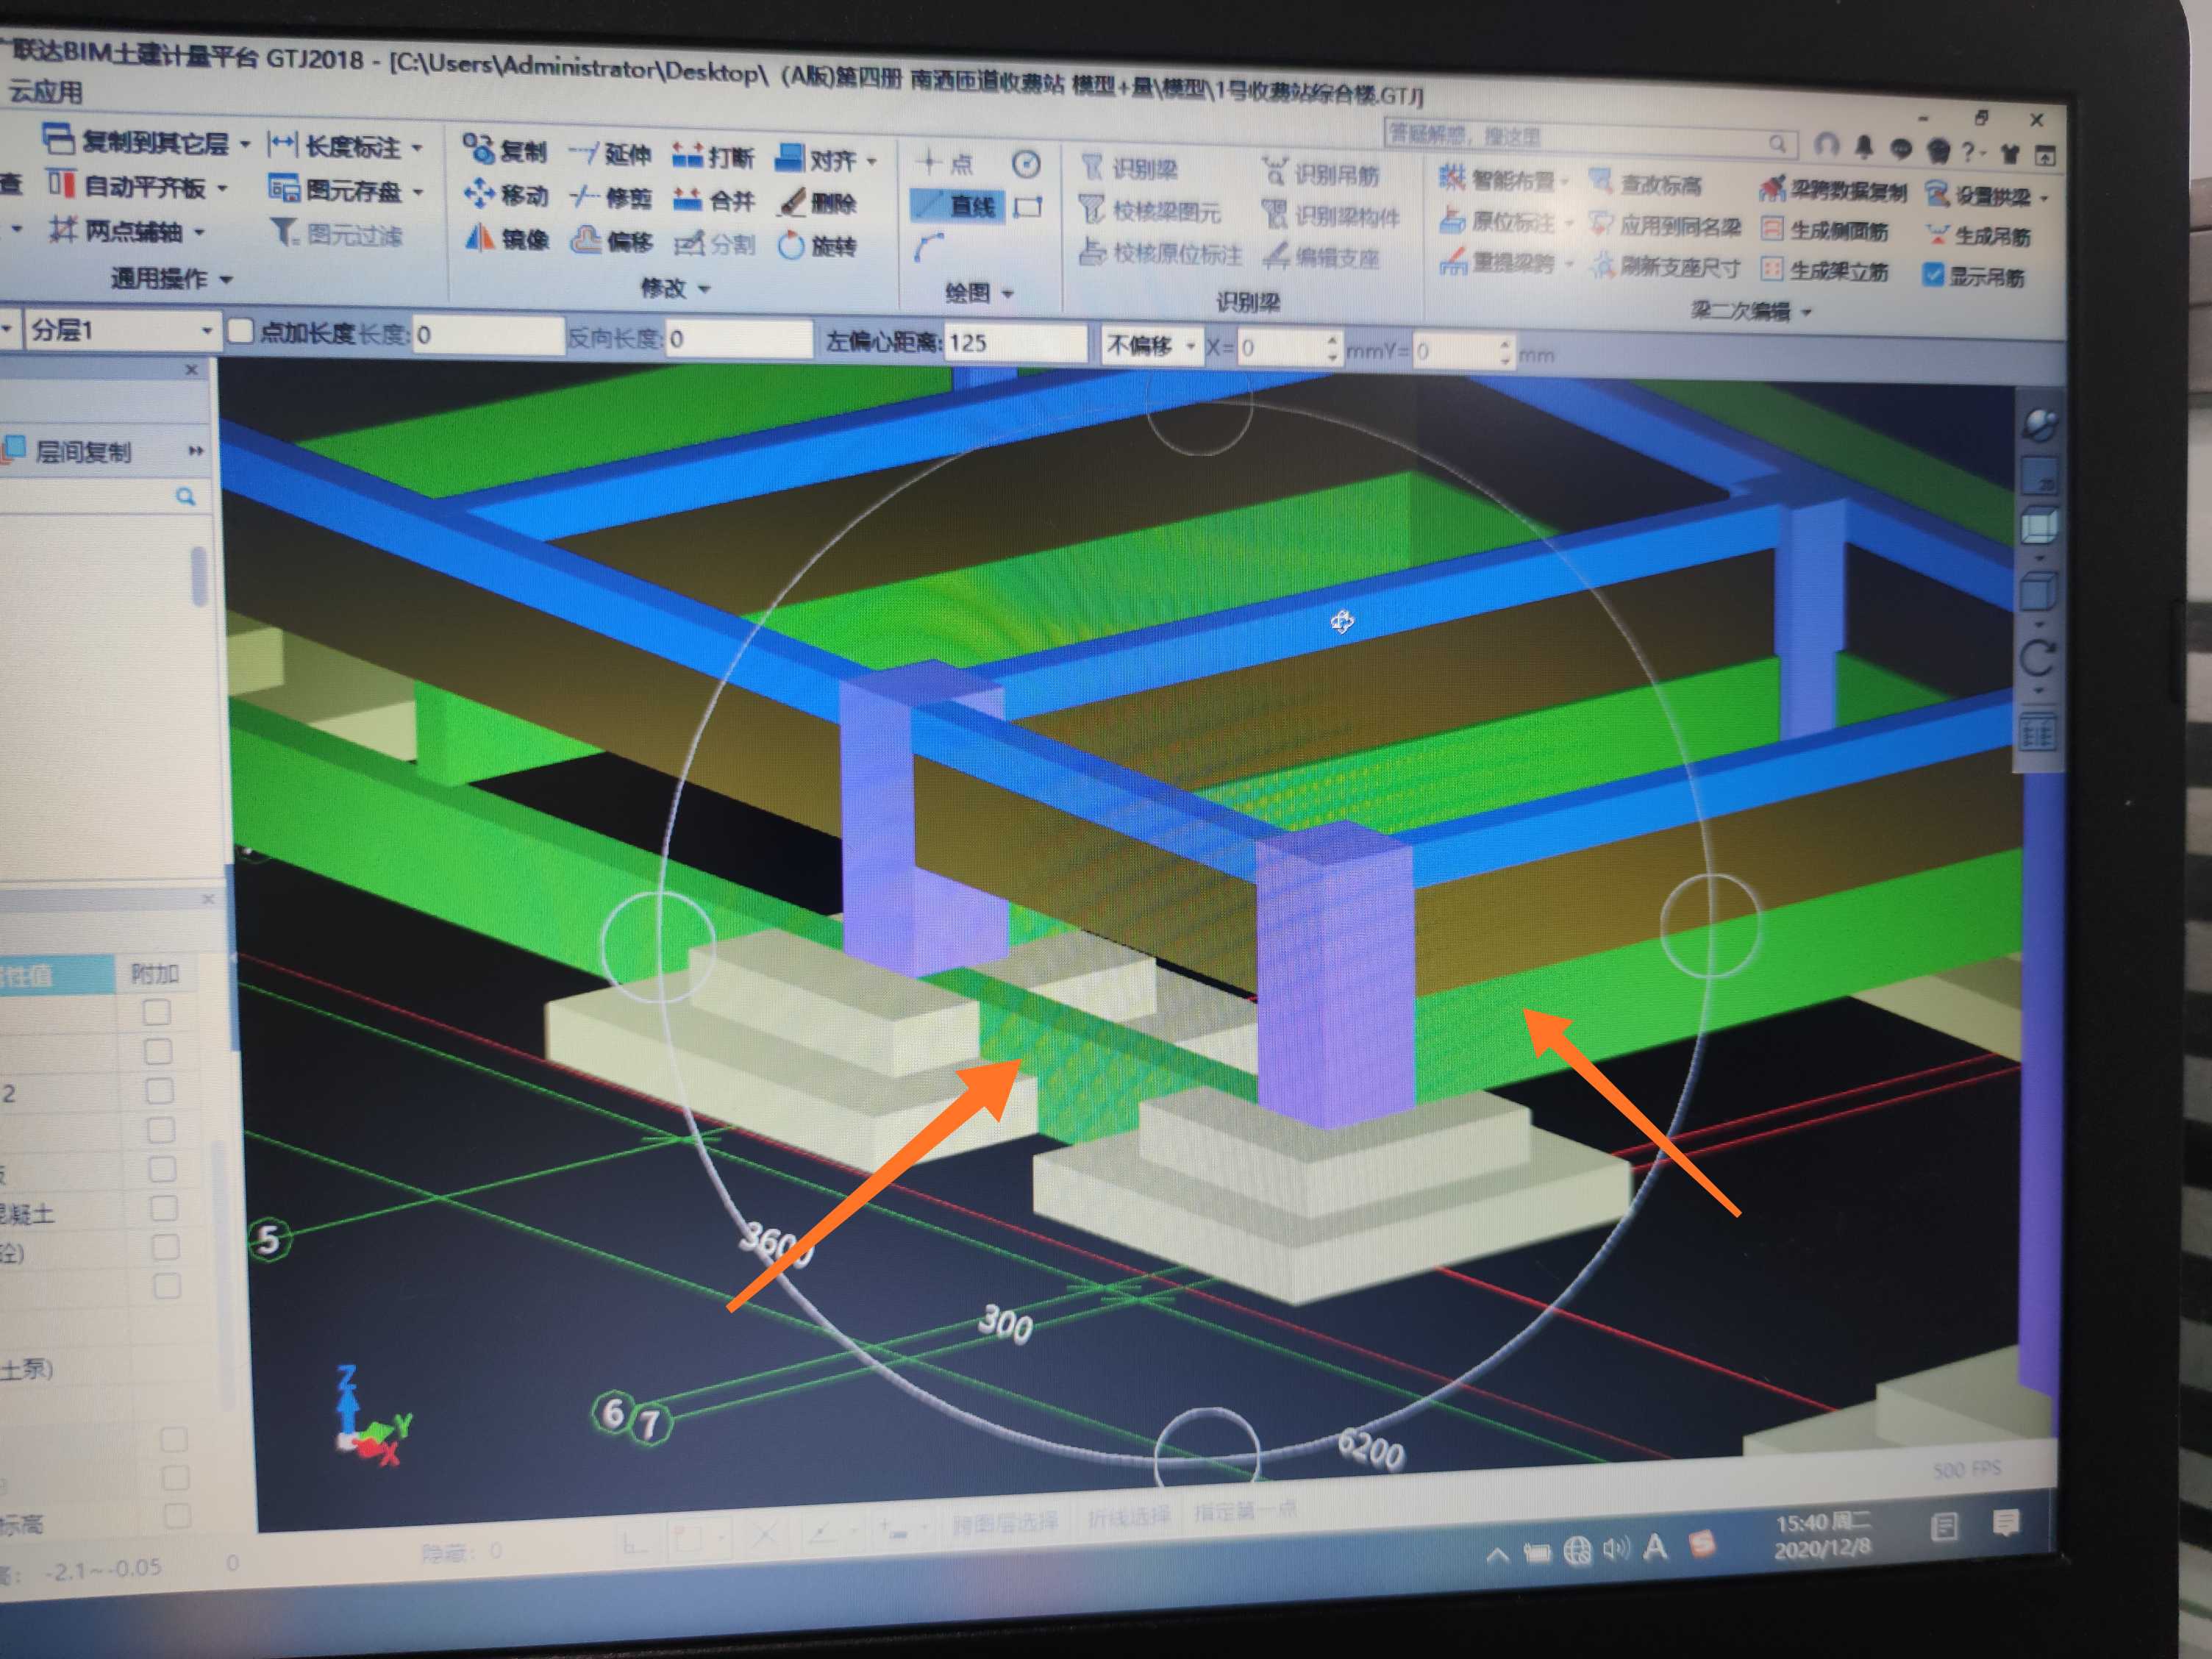Click the component list search icon
The image size is (2212, 1659).
pos(186,497)
